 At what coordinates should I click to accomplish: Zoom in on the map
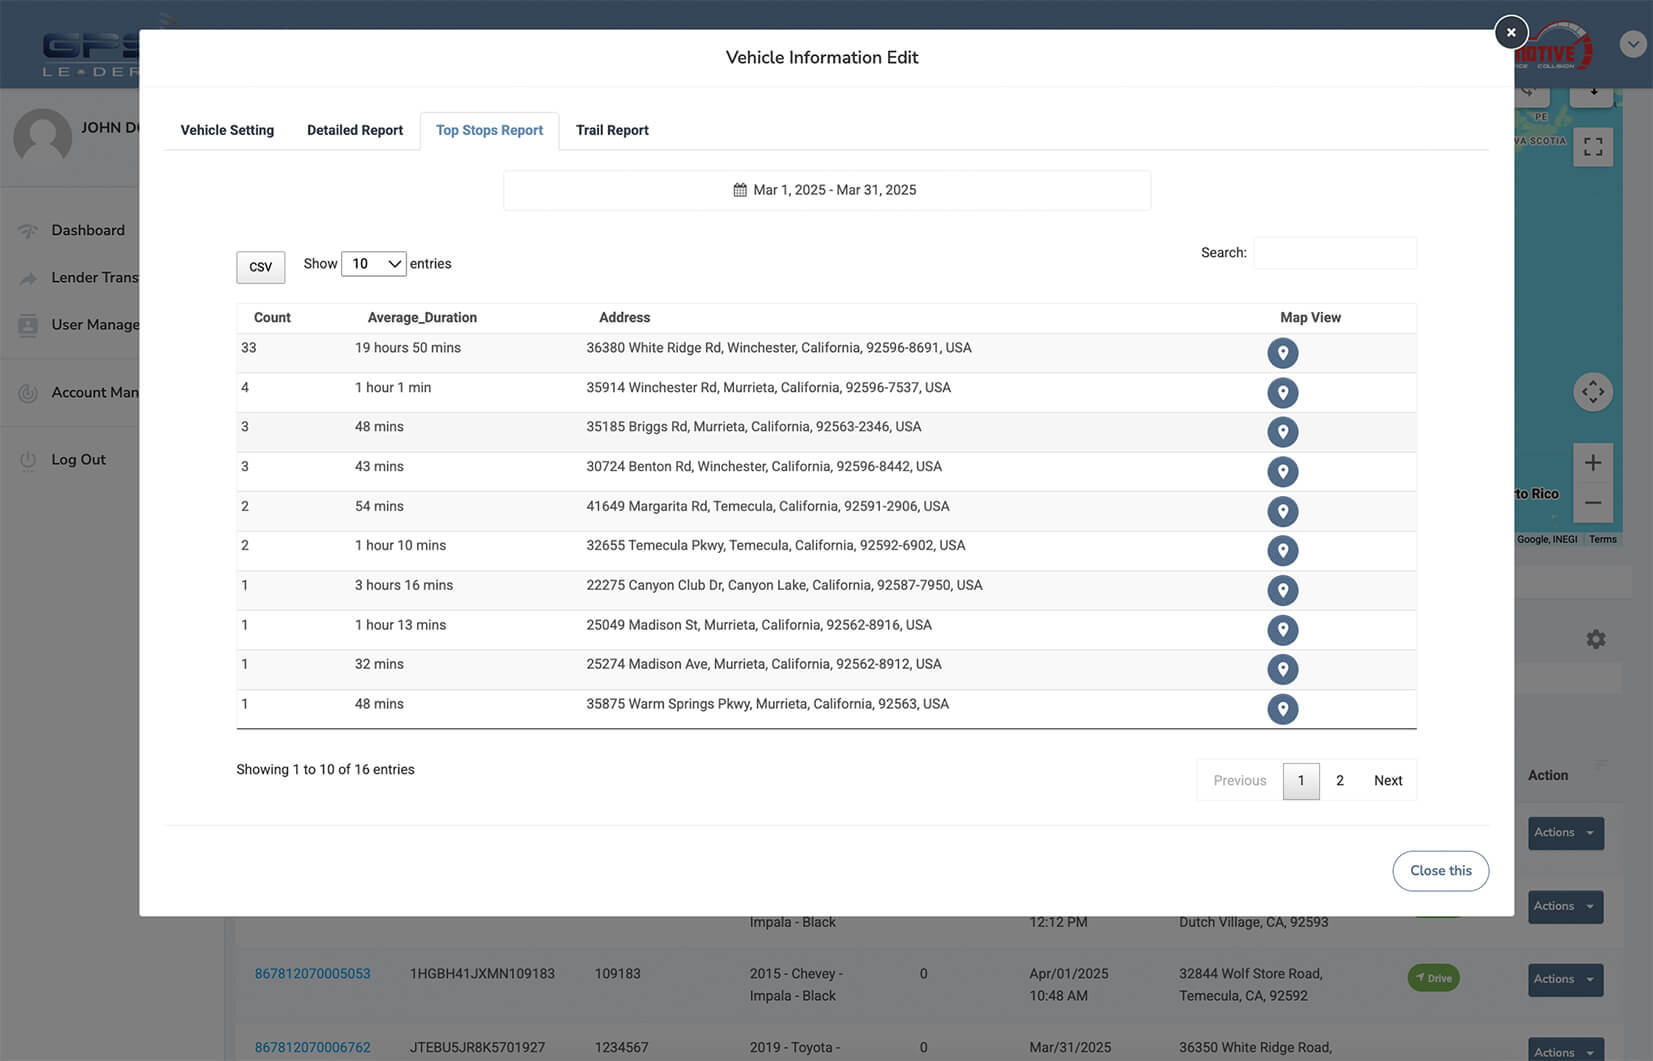(1592, 463)
